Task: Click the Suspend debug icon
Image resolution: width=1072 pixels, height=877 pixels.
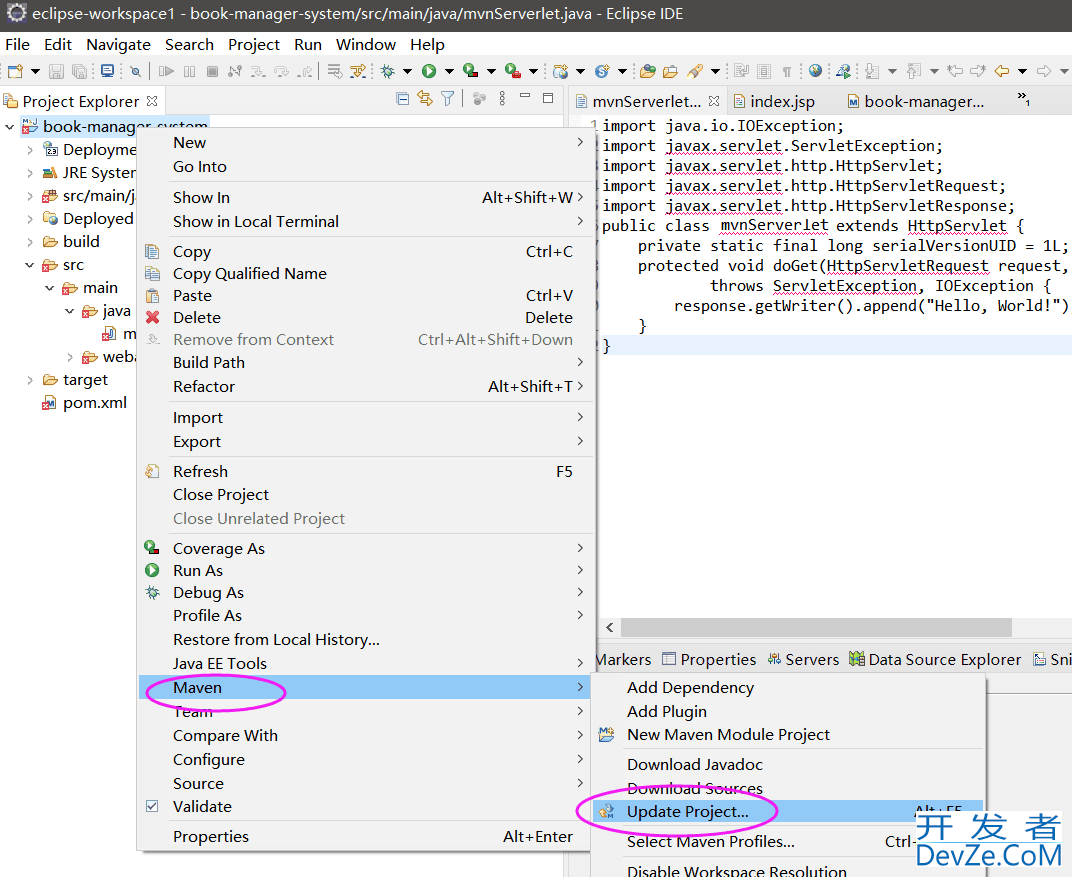Action: (189, 71)
